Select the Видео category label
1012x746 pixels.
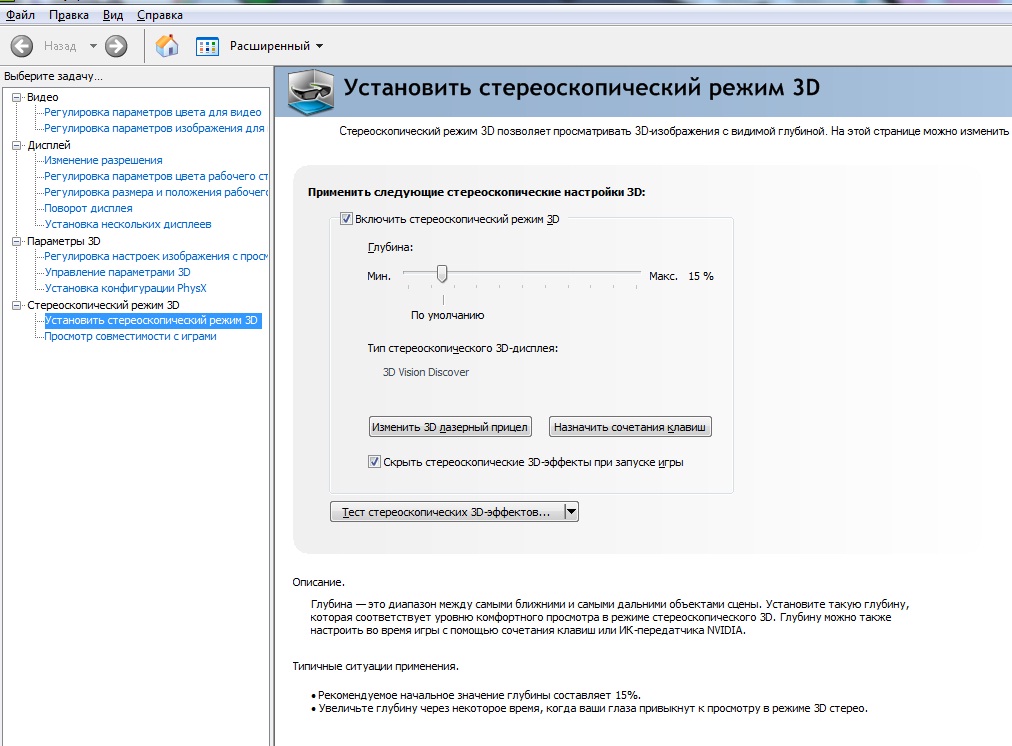[43, 97]
